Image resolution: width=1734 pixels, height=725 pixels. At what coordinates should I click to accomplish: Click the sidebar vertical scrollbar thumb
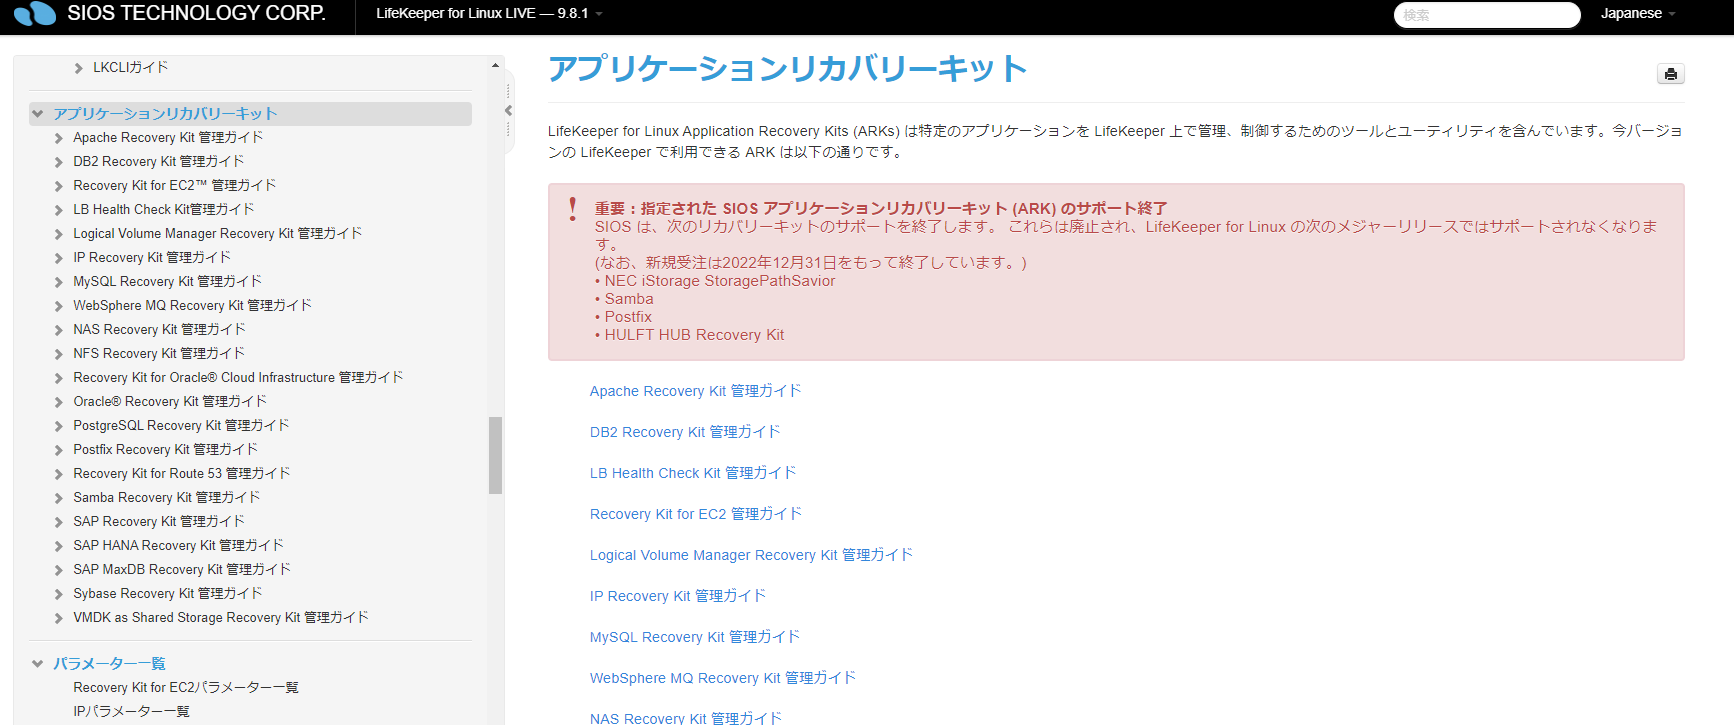point(495,455)
